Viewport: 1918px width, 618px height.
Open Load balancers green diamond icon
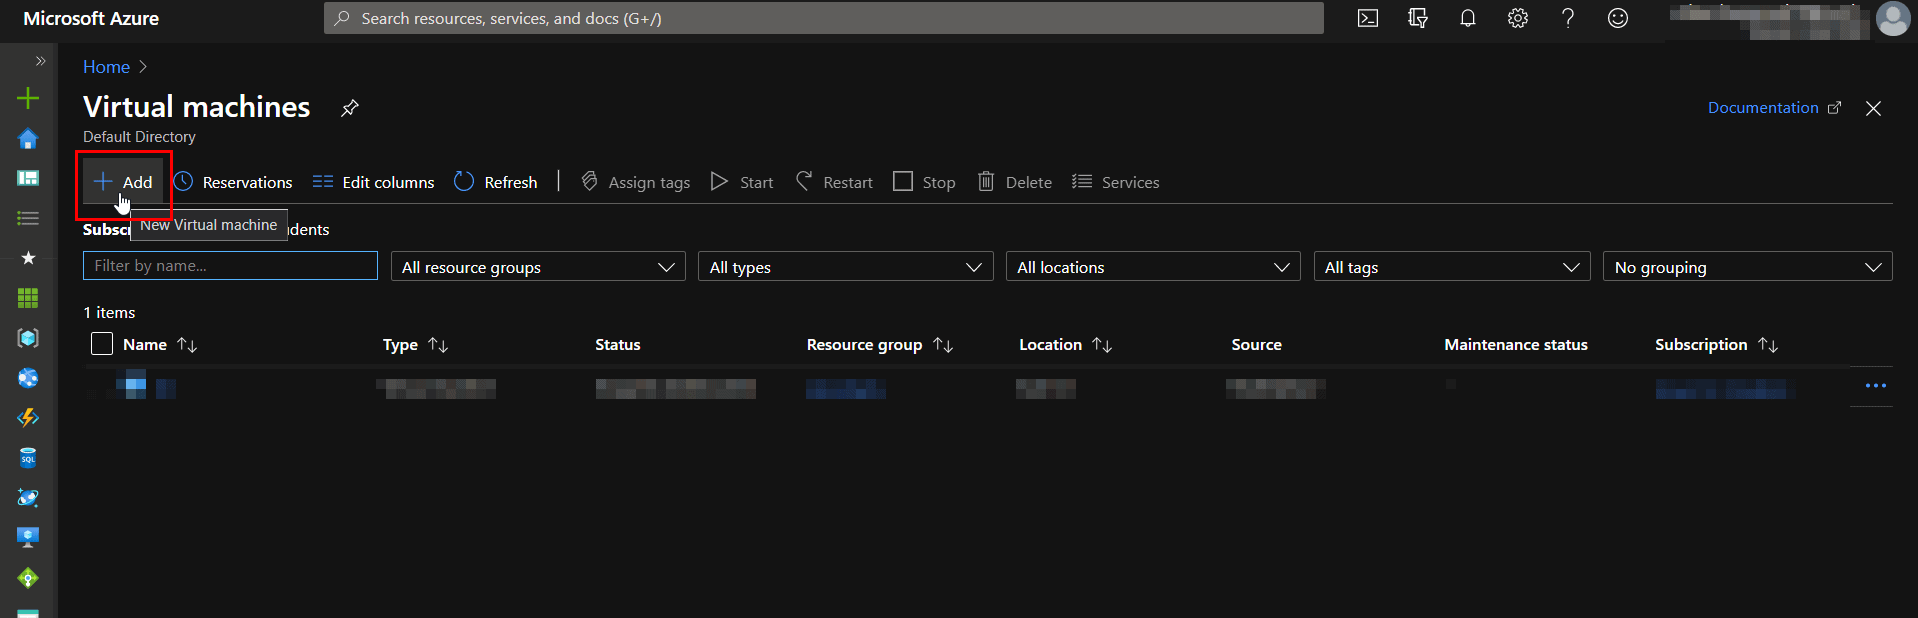[x=28, y=578]
